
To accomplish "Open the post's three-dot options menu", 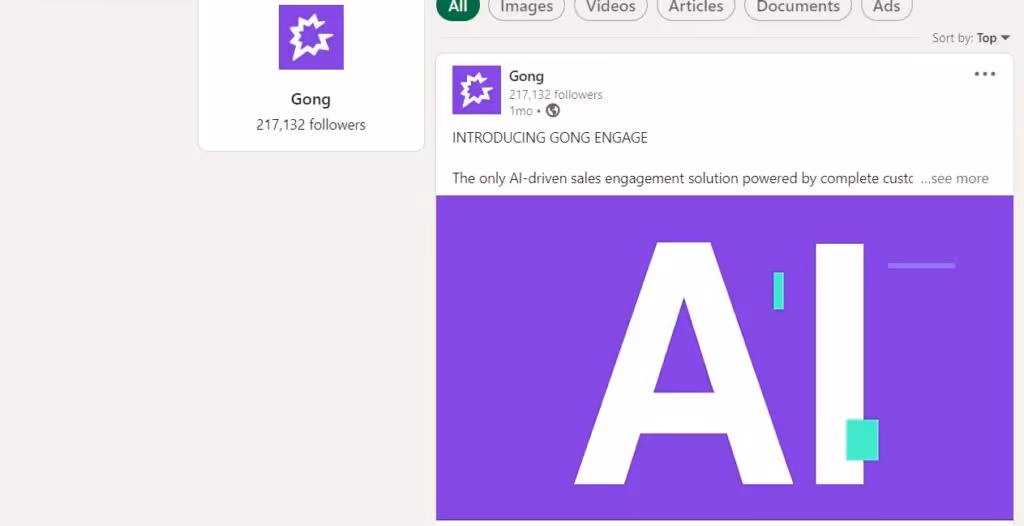I will [985, 74].
